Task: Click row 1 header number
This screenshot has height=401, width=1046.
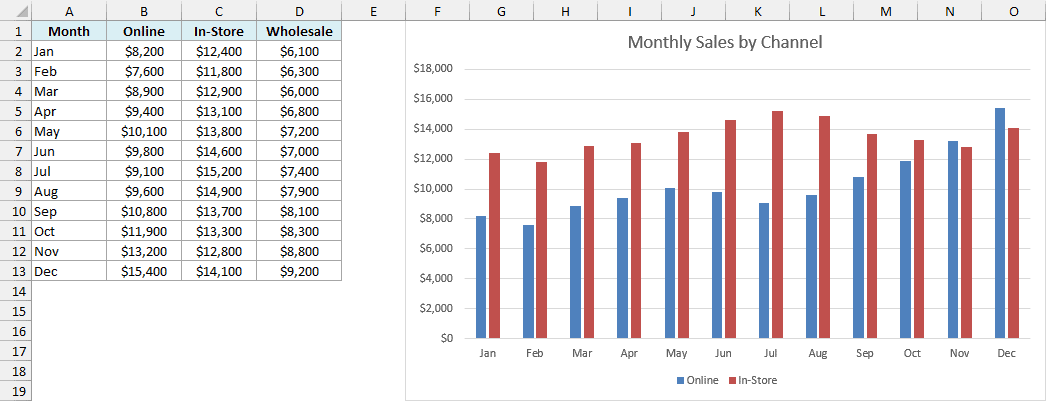Action: (16, 31)
